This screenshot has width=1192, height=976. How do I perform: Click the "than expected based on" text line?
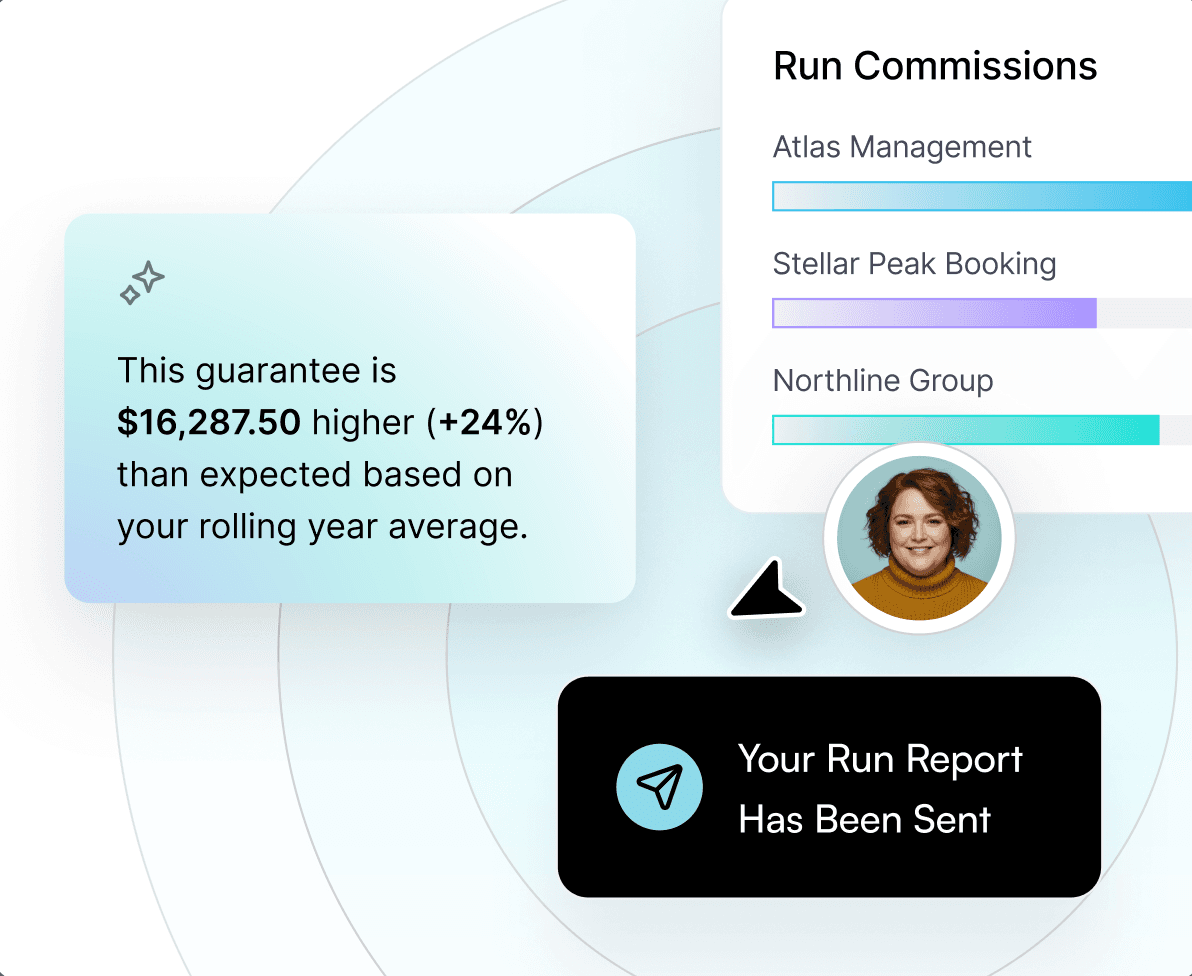tap(314, 474)
